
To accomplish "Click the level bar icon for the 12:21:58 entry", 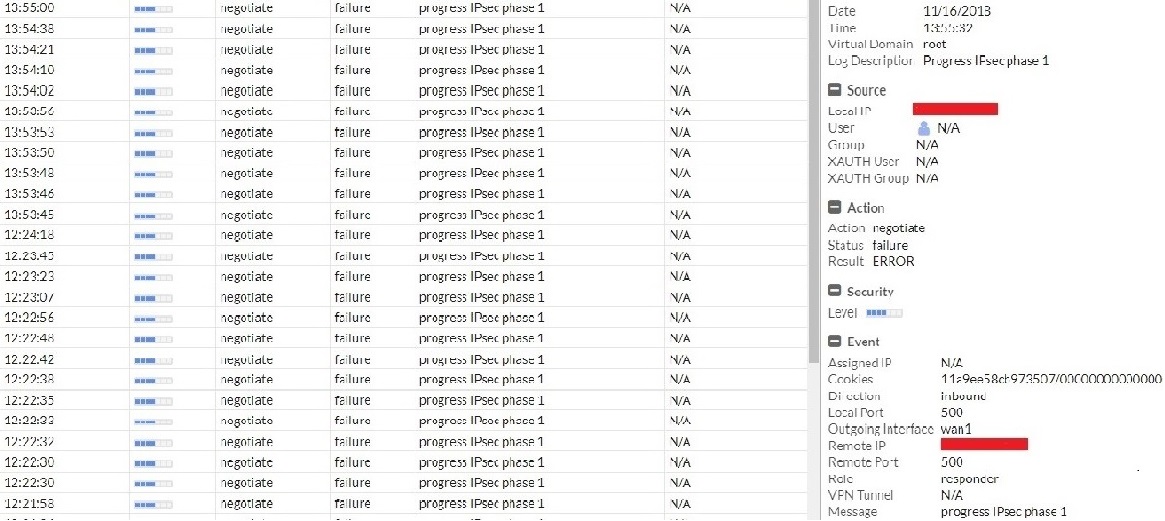I will (153, 503).
